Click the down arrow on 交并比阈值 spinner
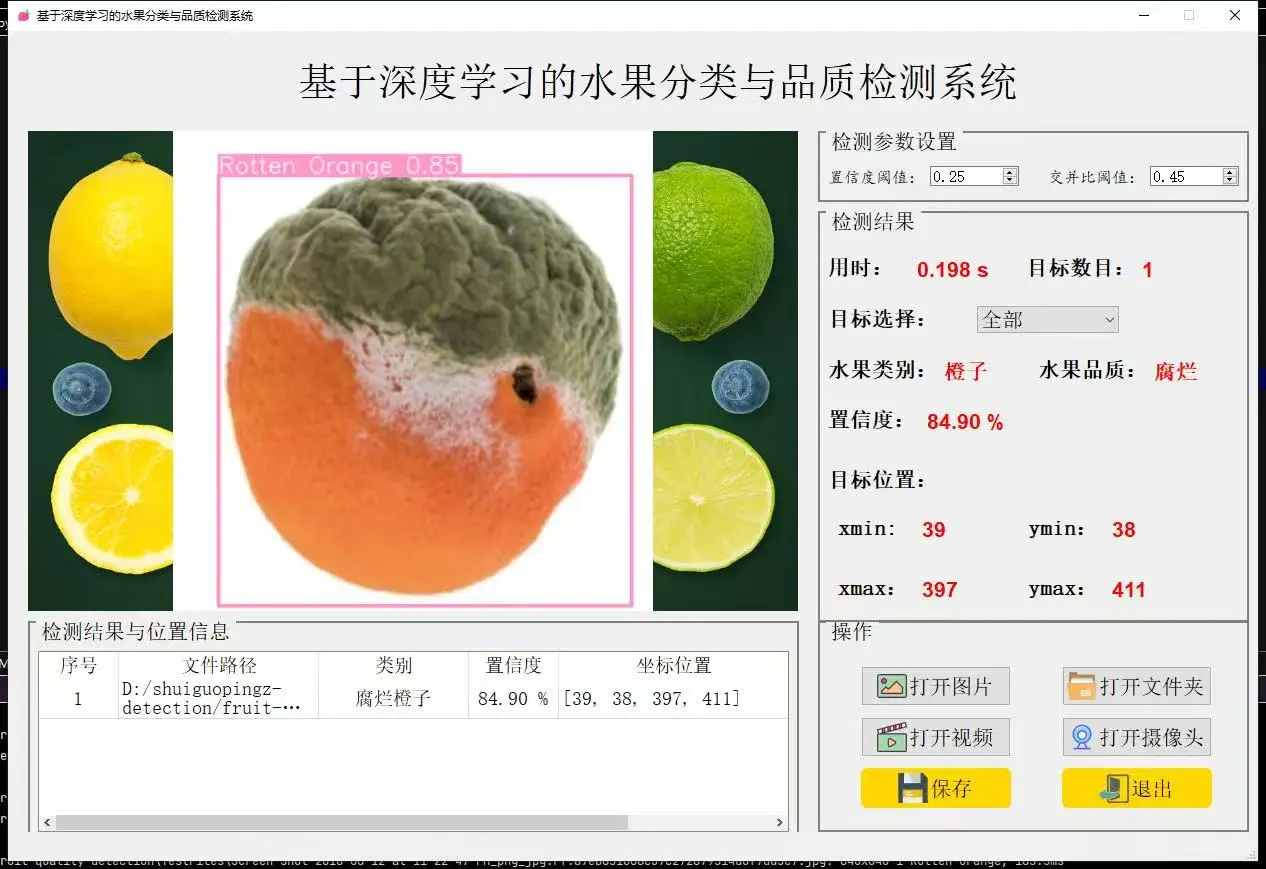This screenshot has height=869, width=1266. [1227, 181]
